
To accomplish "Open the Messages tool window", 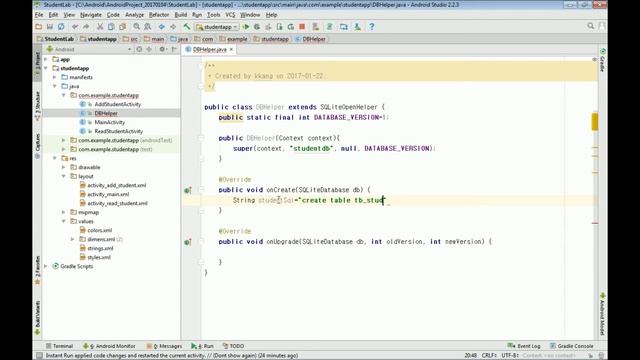I will click(164, 346).
